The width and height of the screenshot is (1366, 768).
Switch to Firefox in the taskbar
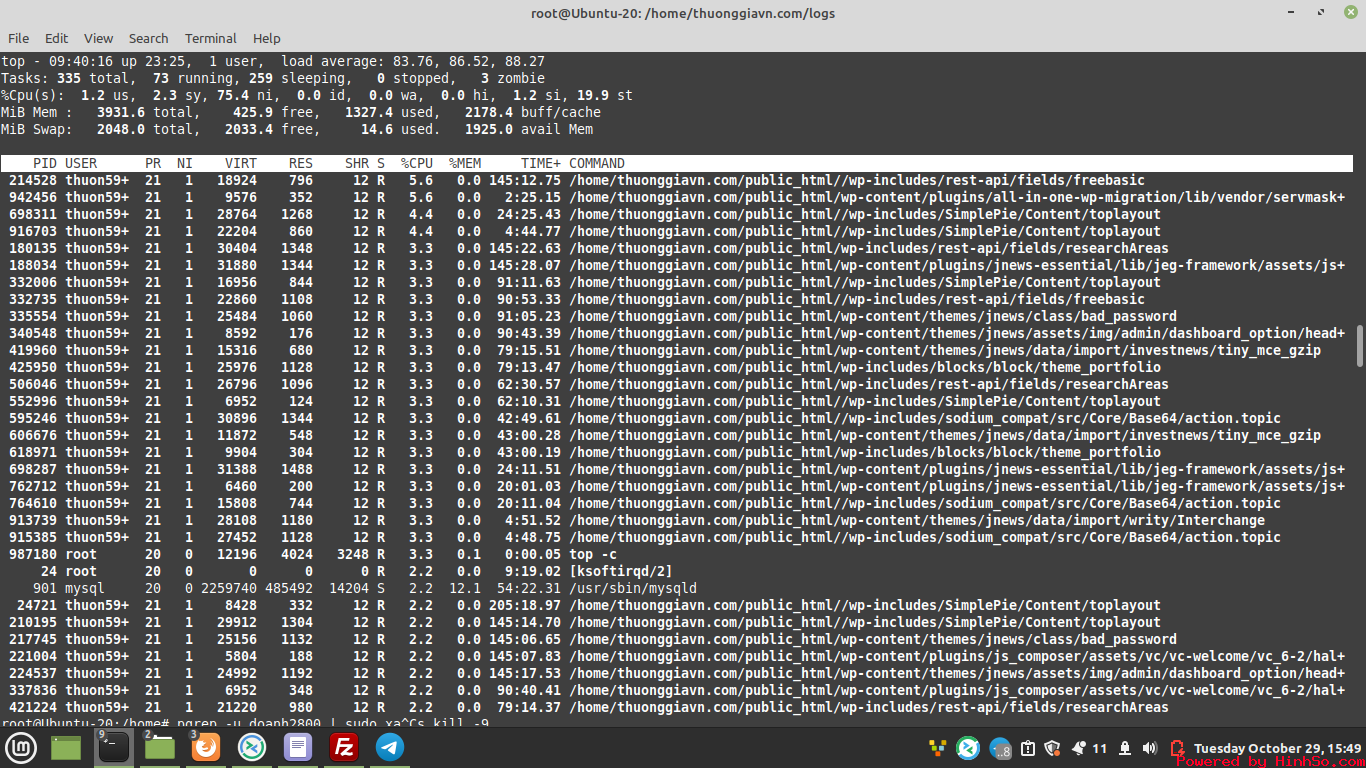[x=206, y=747]
